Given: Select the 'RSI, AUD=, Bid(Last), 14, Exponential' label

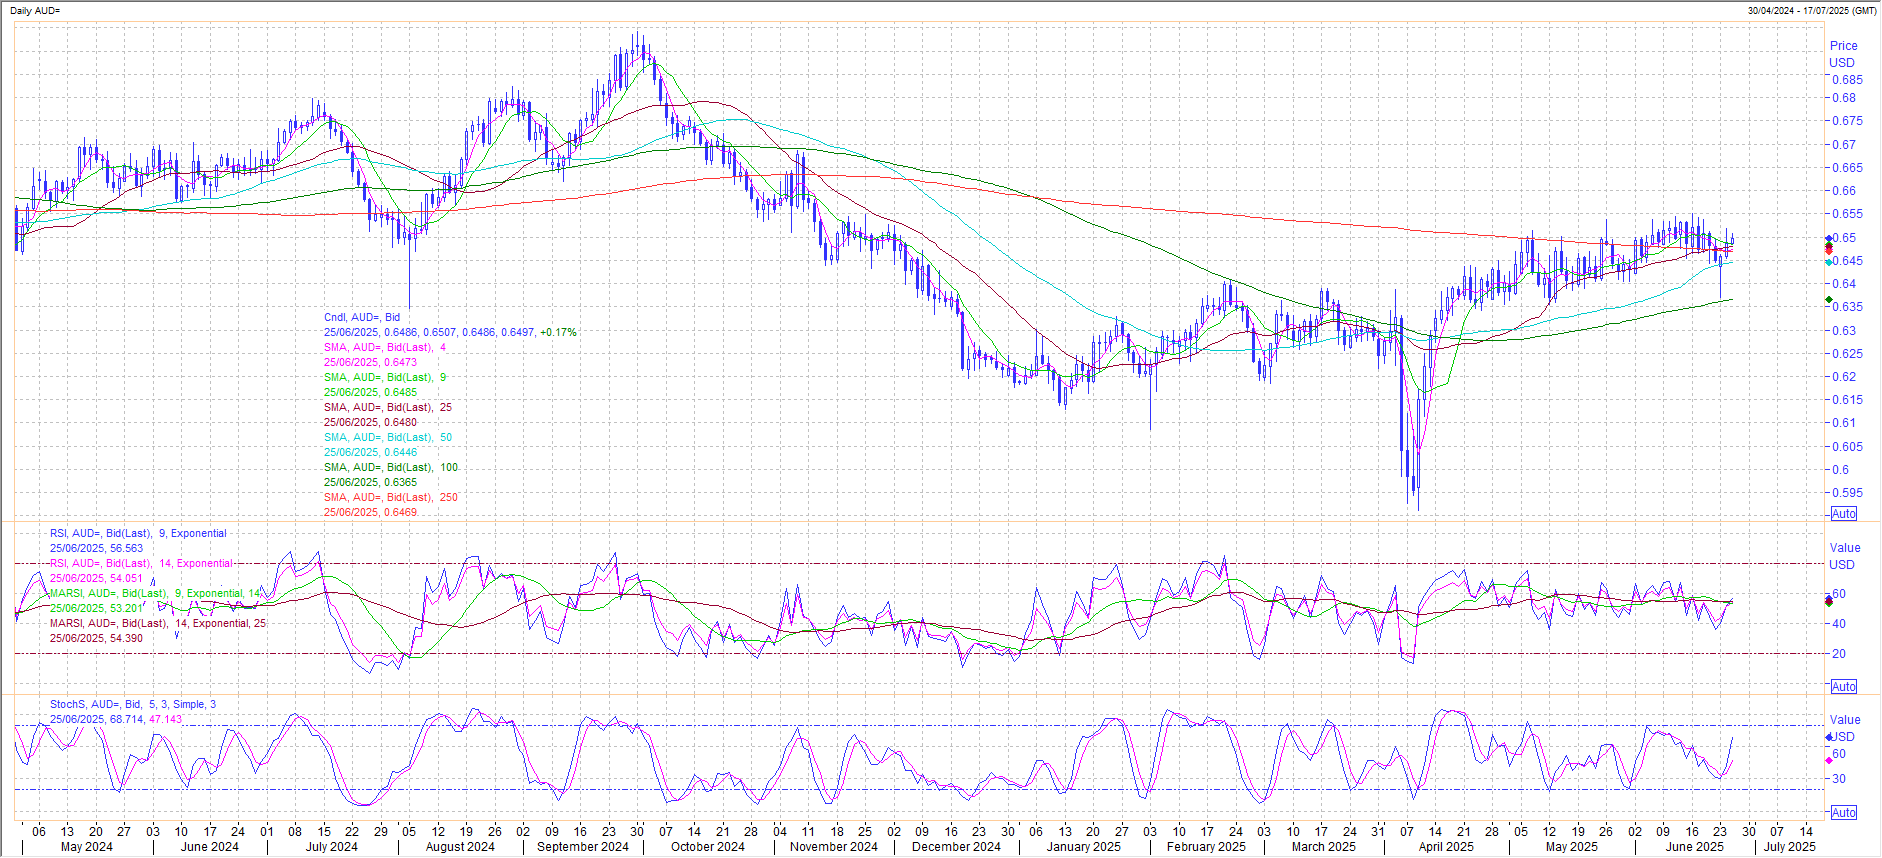Looking at the screenshot, I should tap(141, 564).
